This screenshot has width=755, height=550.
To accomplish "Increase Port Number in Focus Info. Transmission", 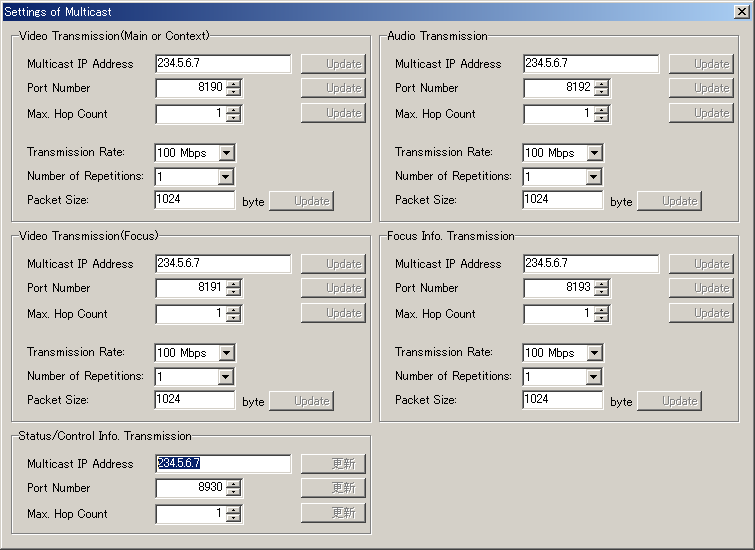I will click(601, 284).
